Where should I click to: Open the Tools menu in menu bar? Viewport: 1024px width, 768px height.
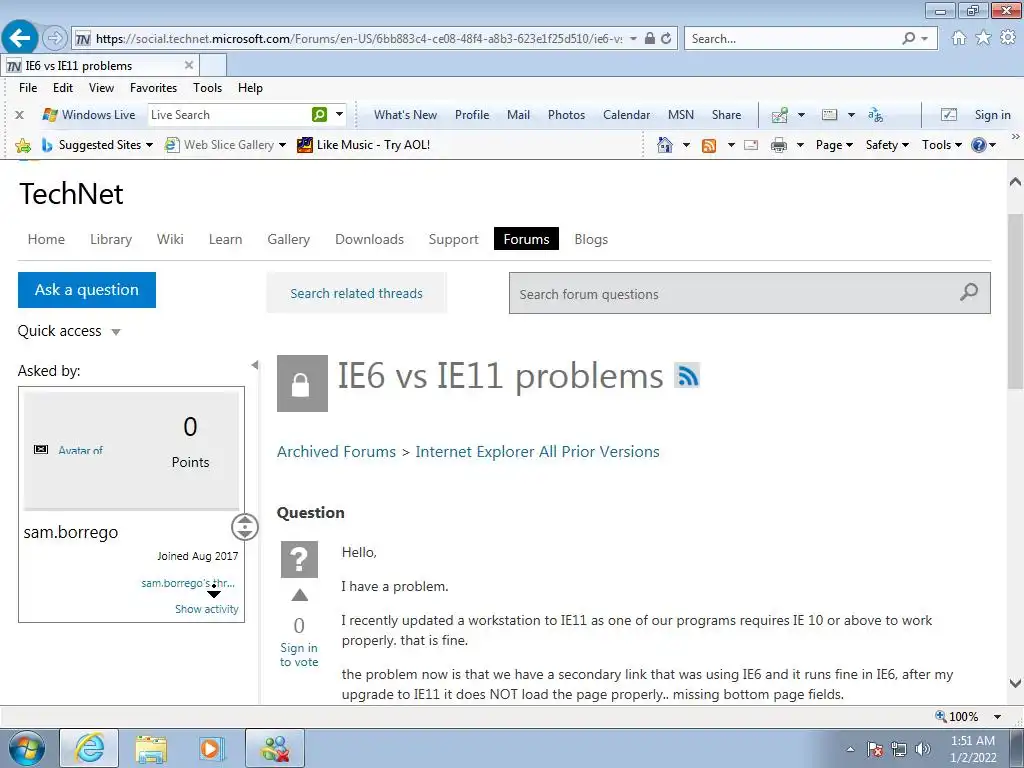208,88
